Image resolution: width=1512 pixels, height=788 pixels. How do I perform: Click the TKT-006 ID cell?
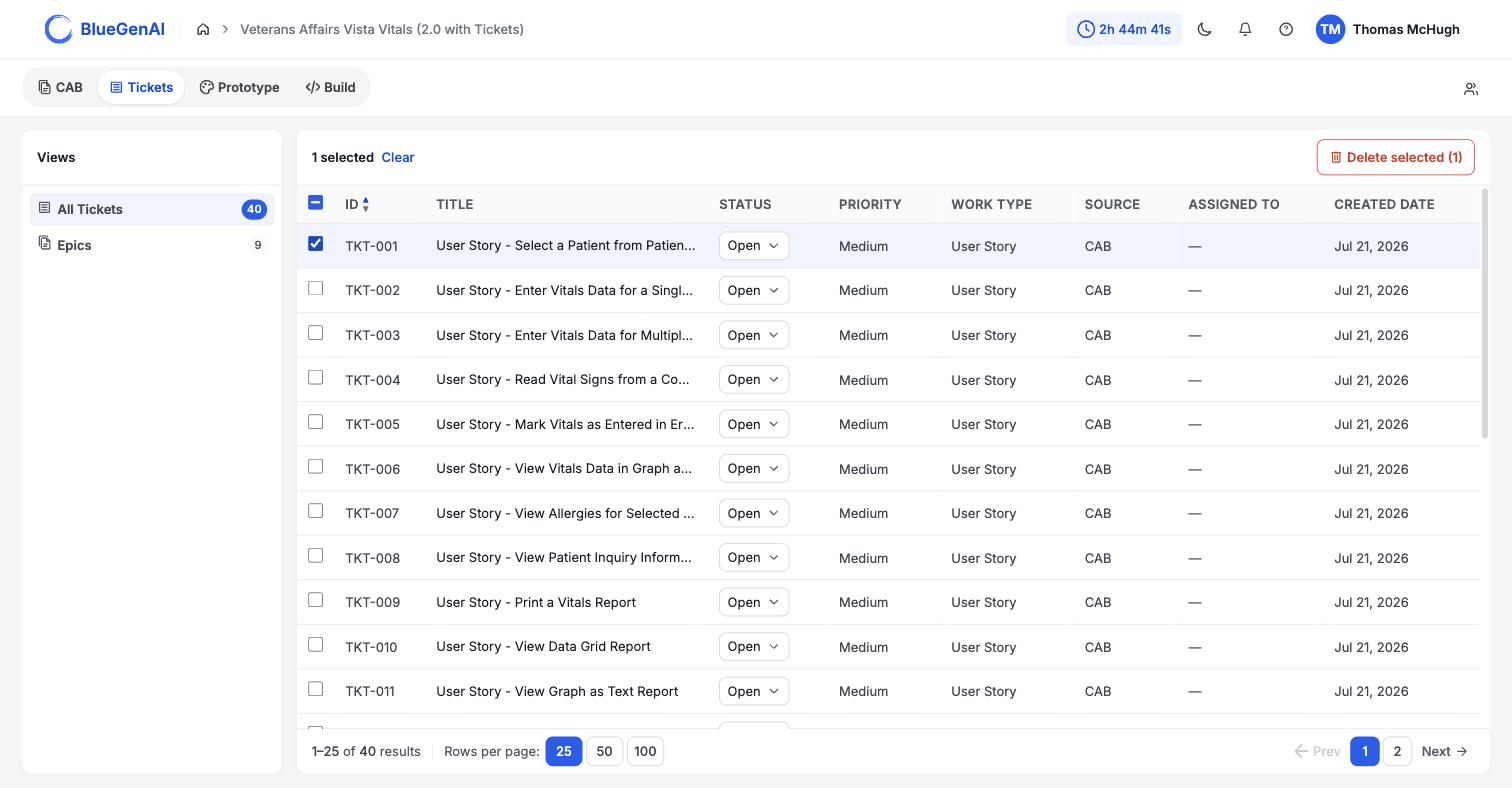372,469
